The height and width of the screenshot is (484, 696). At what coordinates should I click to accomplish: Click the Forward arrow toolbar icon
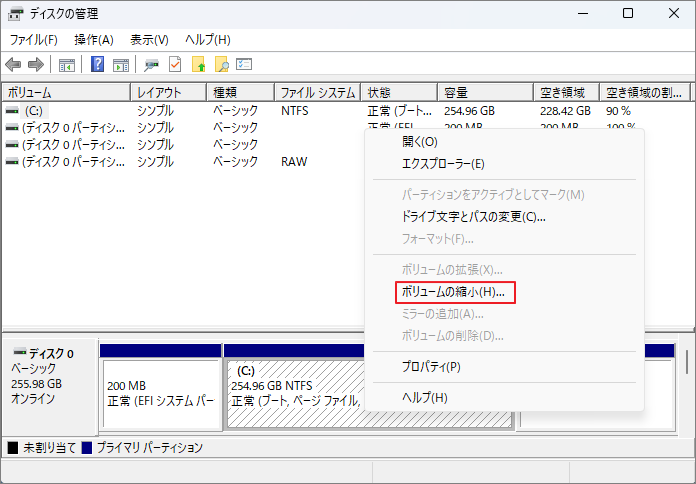coord(36,65)
